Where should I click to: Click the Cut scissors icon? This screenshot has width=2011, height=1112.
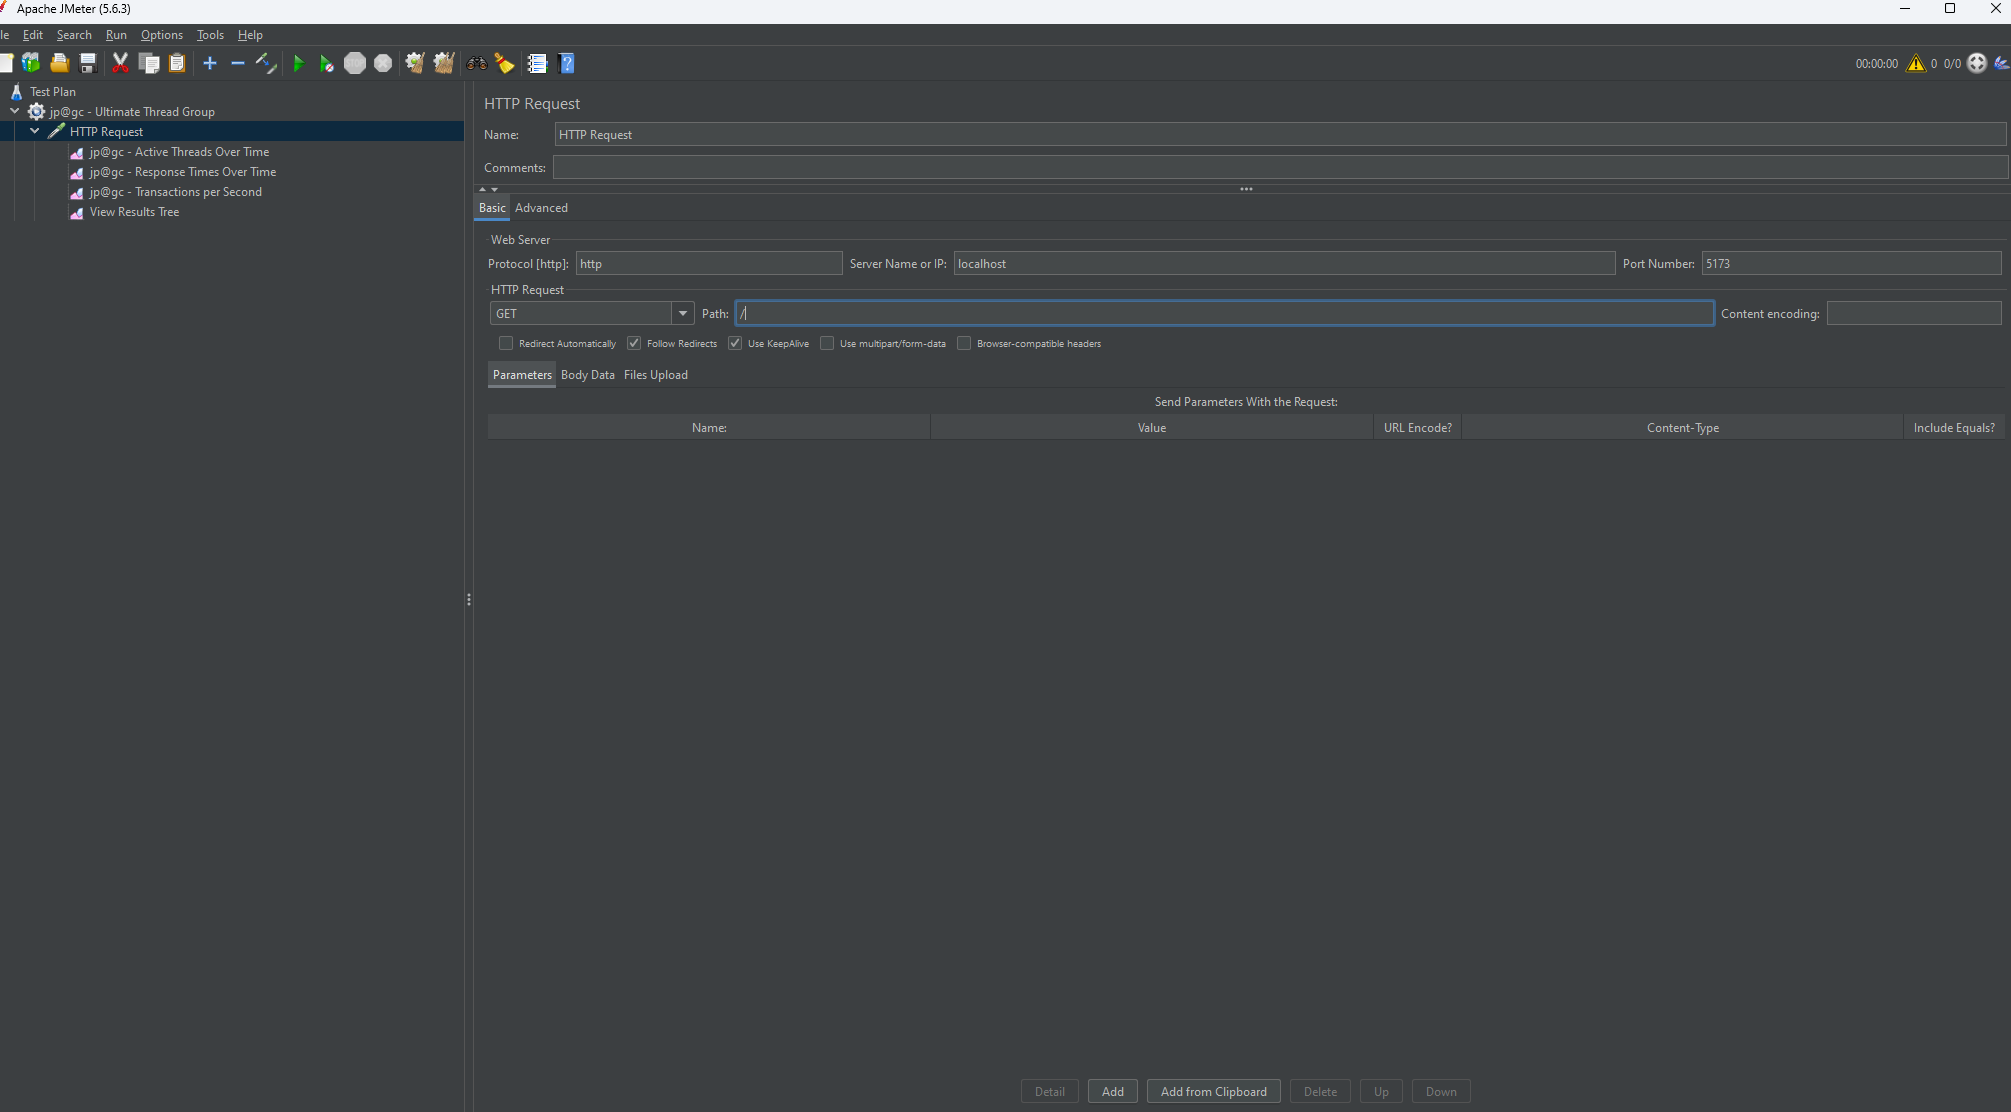[120, 63]
